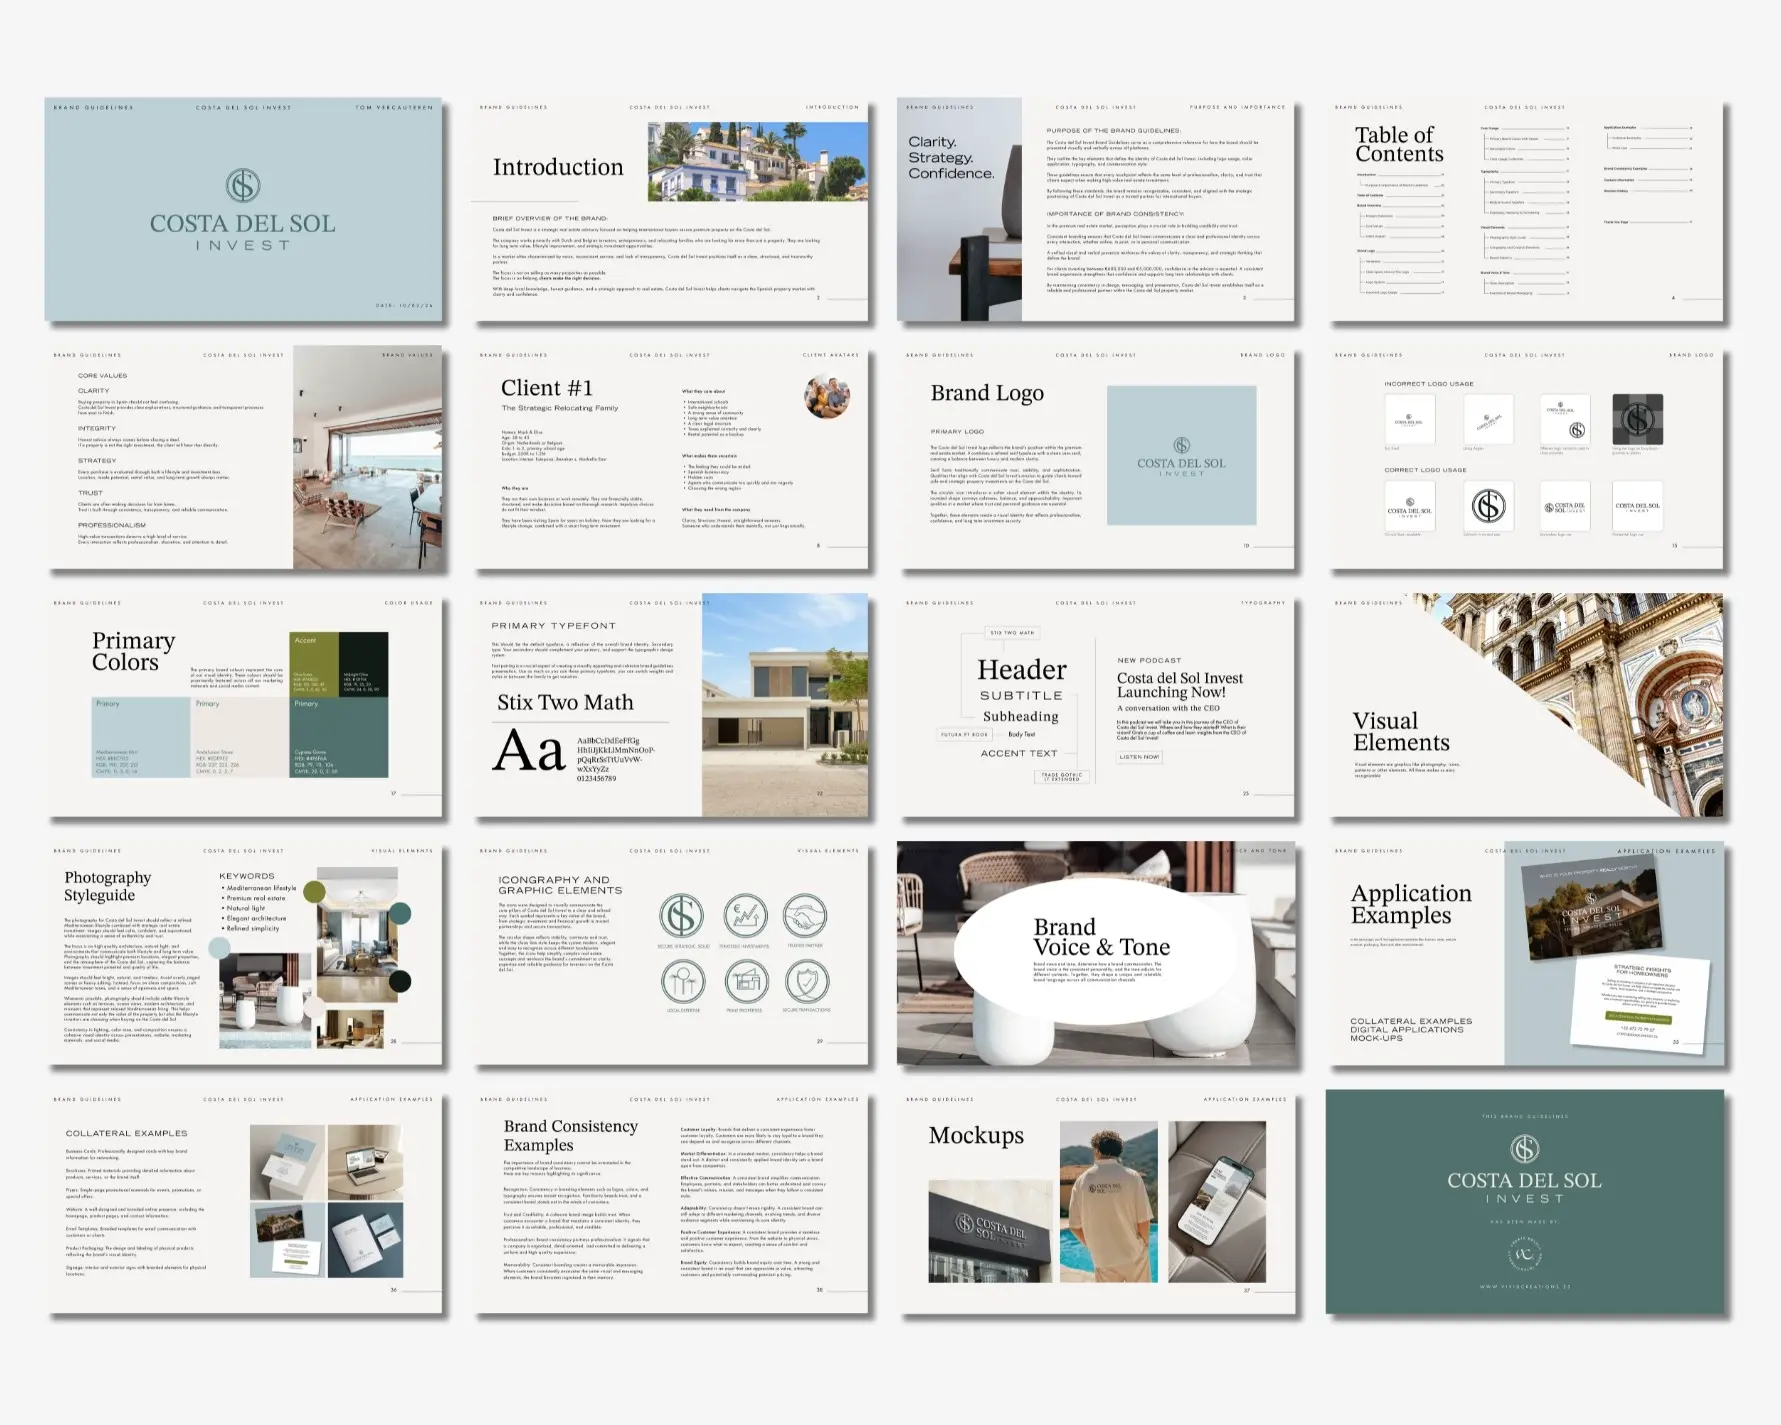This screenshot has height=1425, width=1781.
Task: Click the CORE VALUES heading
Action: 103,376
